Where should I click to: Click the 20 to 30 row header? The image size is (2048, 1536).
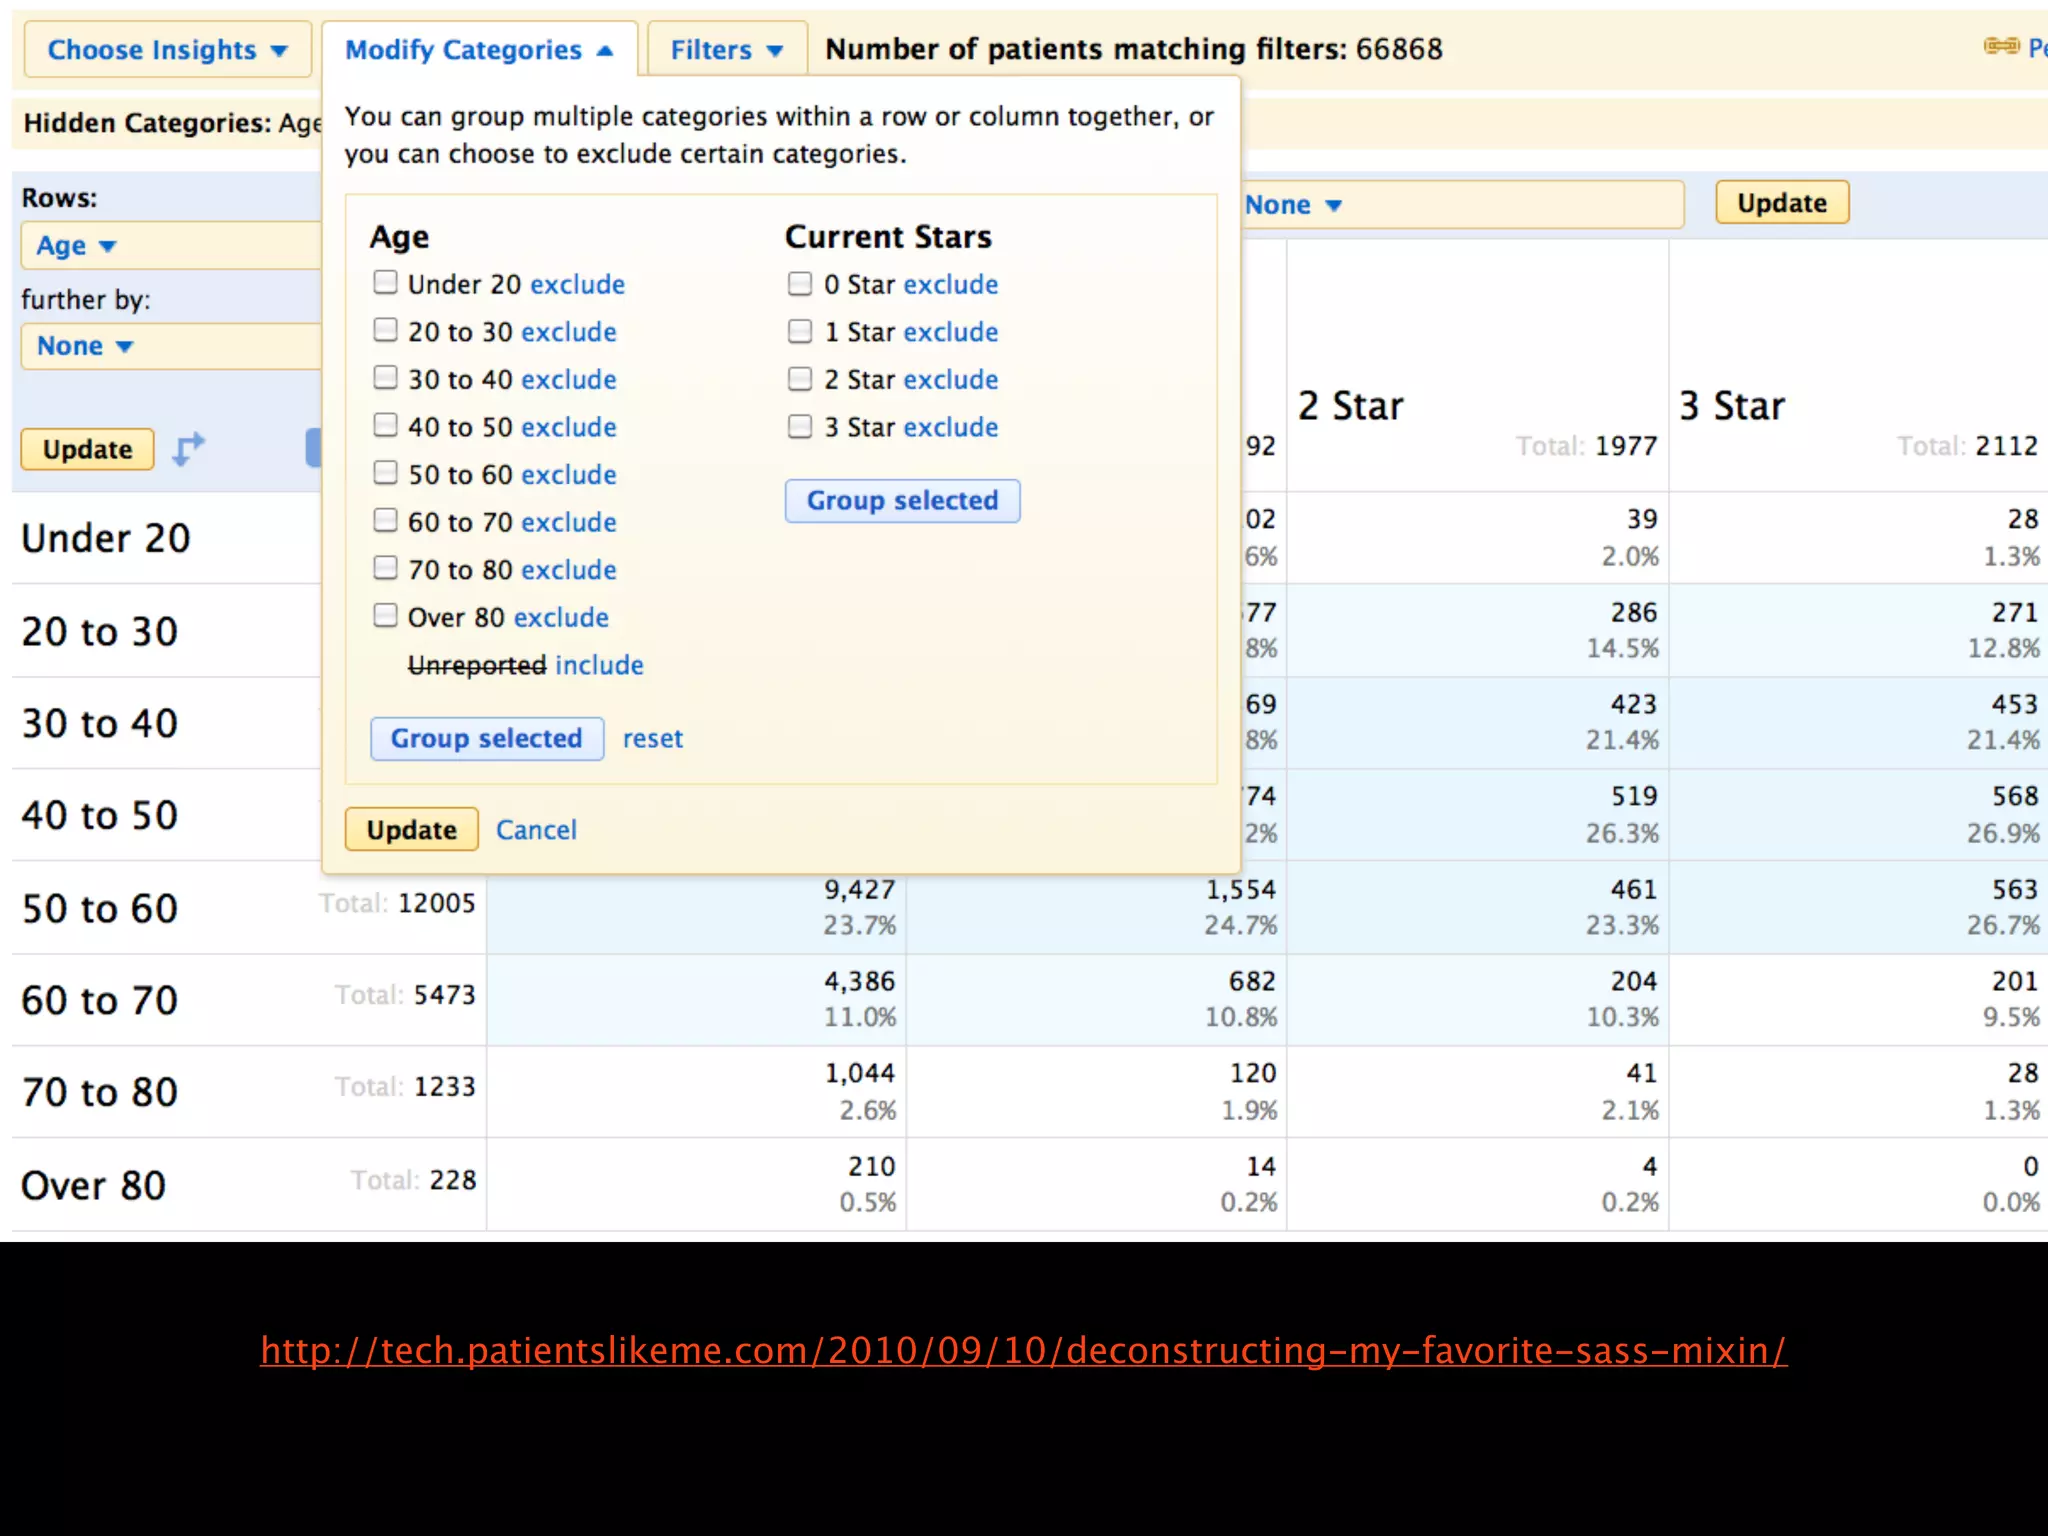(x=100, y=632)
